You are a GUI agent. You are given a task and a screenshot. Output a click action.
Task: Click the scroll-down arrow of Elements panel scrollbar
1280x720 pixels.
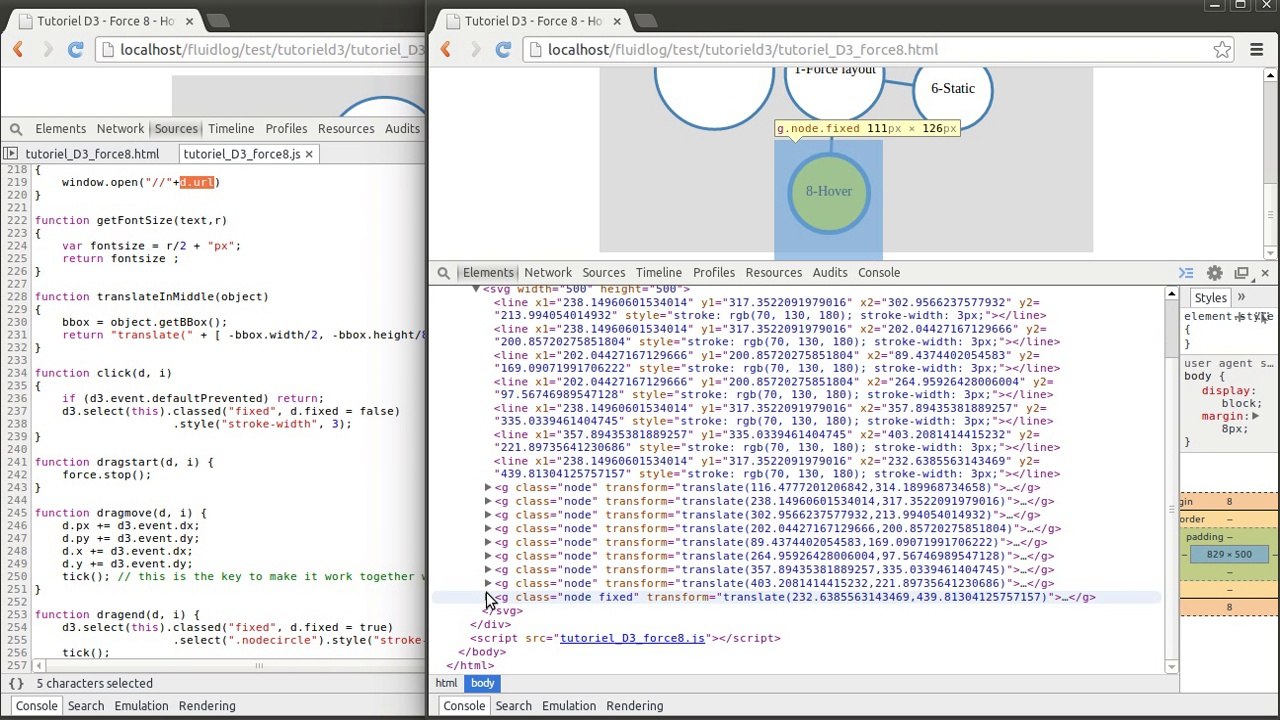[x=1171, y=666]
